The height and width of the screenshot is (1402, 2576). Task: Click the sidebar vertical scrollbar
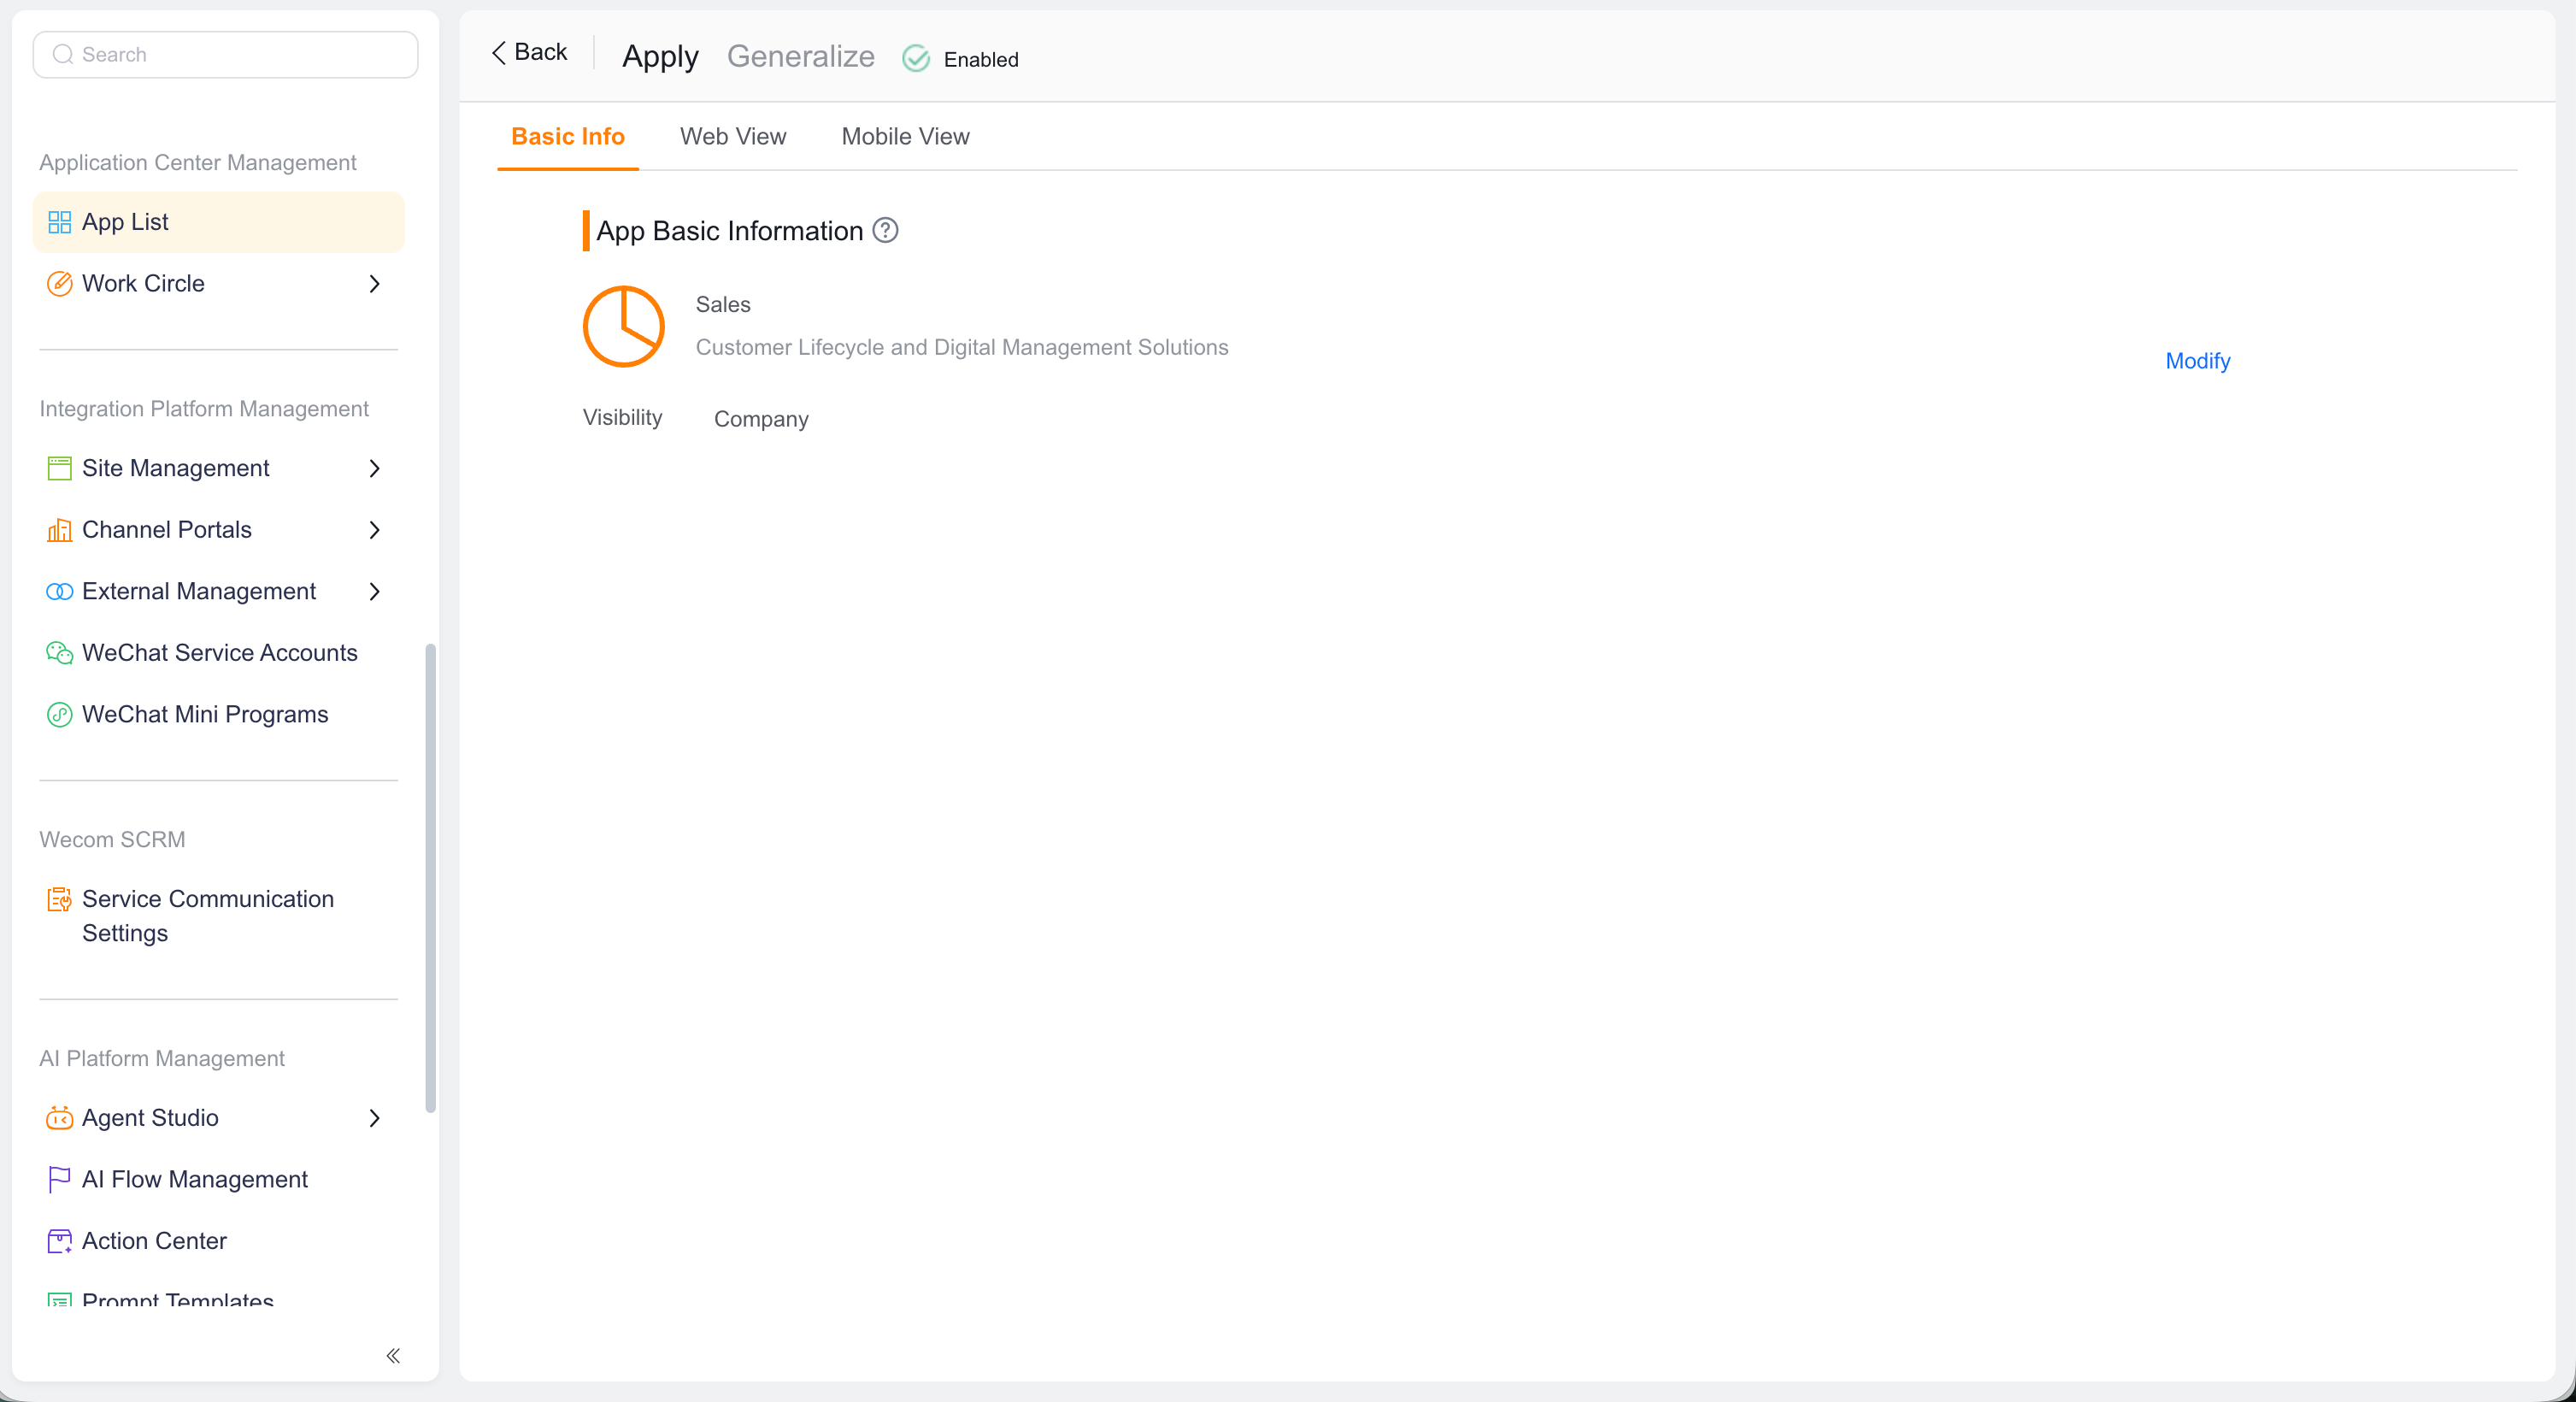(431, 878)
